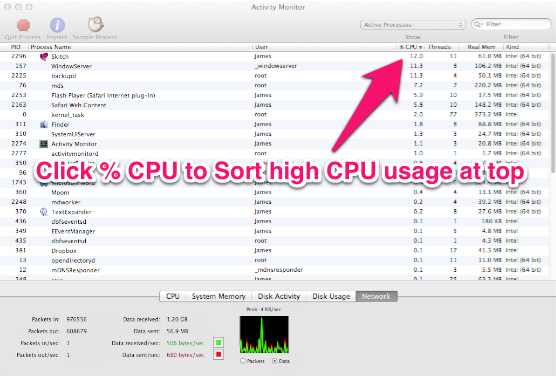Select the opendirectoryd process row
Screen dimensions: 556x376
click(x=275, y=260)
